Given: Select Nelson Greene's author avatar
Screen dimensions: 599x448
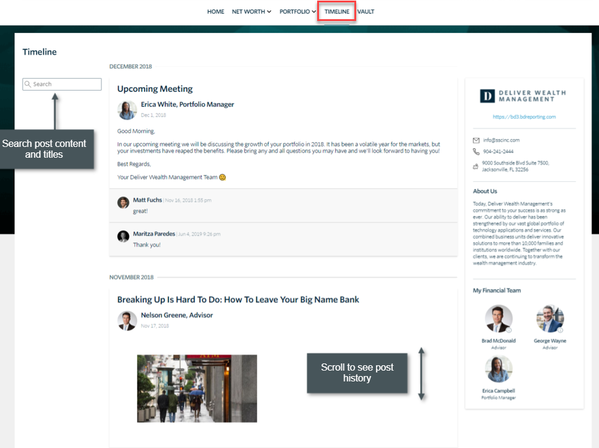Looking at the screenshot, I should tap(127, 321).
